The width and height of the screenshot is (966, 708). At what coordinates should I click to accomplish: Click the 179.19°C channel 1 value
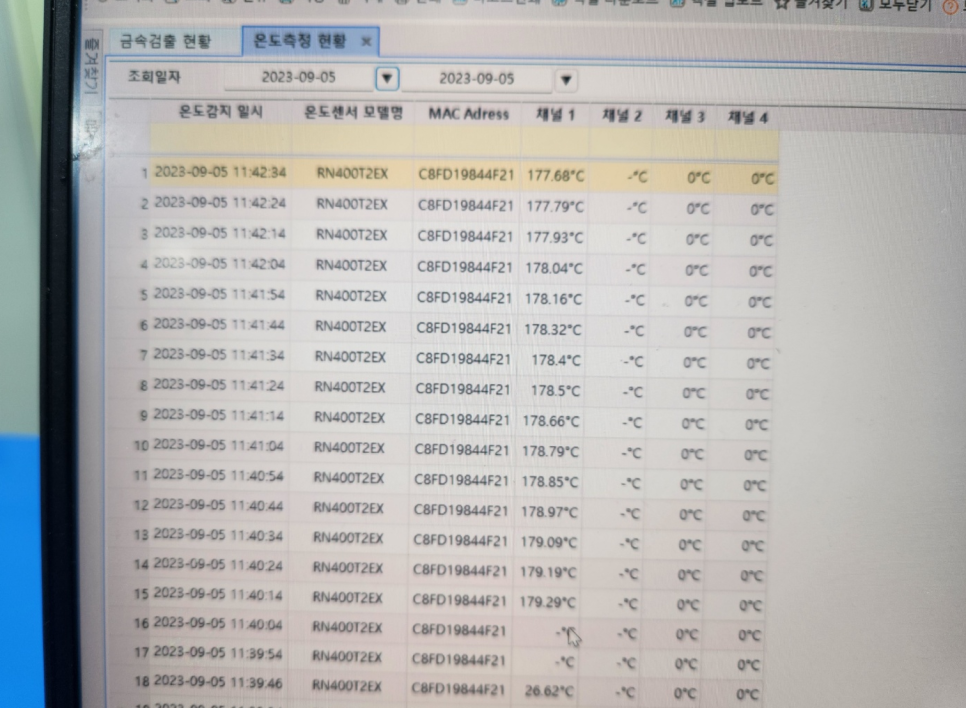(x=548, y=572)
